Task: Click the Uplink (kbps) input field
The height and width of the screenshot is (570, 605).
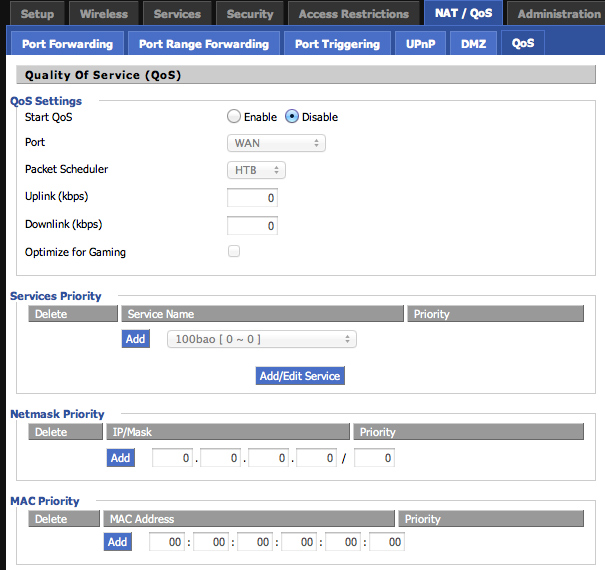Action: [252, 198]
